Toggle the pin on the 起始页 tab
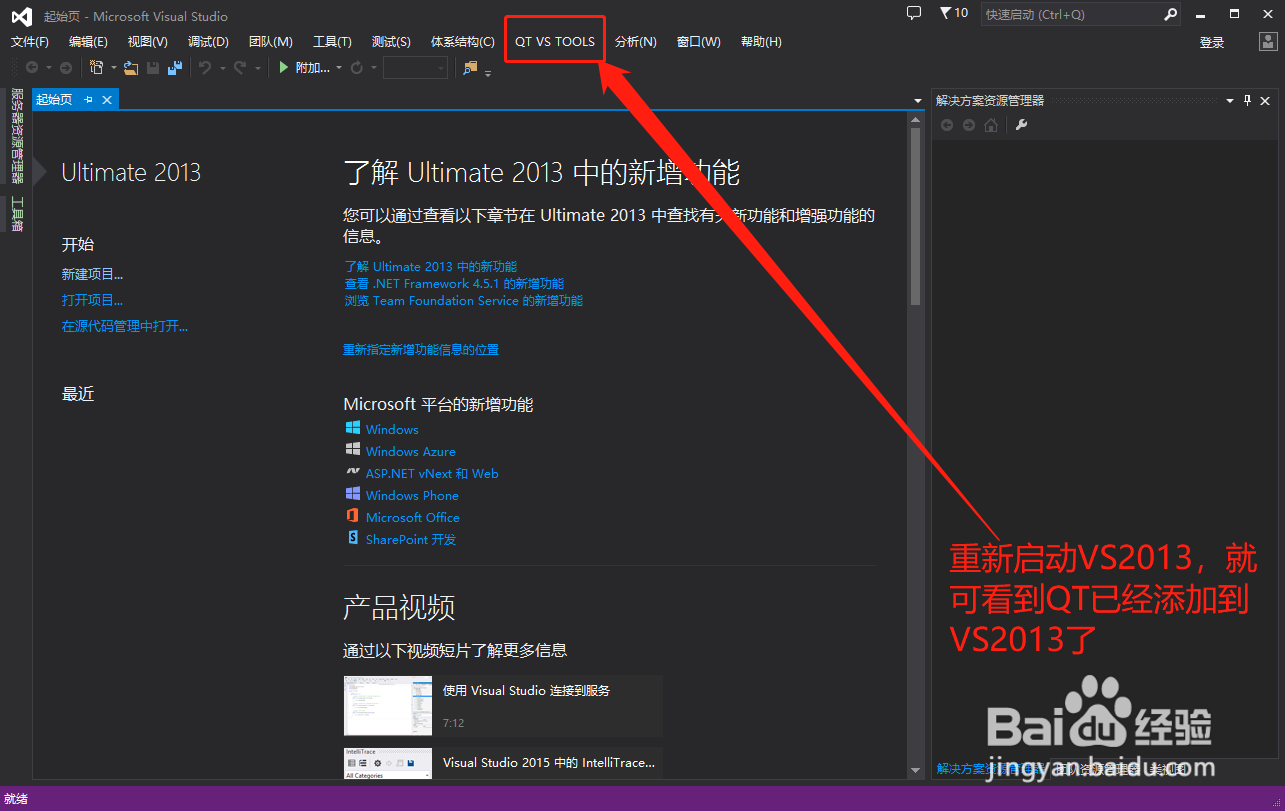This screenshot has width=1285, height=811. click(90, 99)
